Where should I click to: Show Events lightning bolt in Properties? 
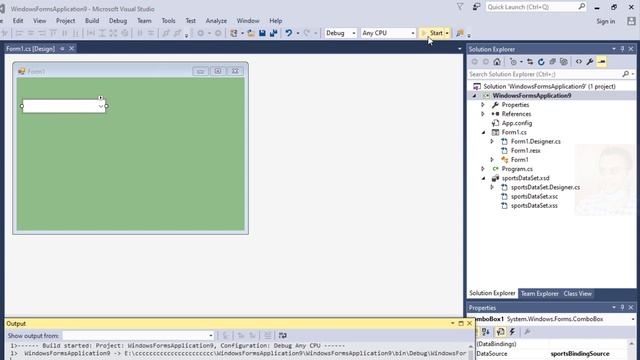512,332
